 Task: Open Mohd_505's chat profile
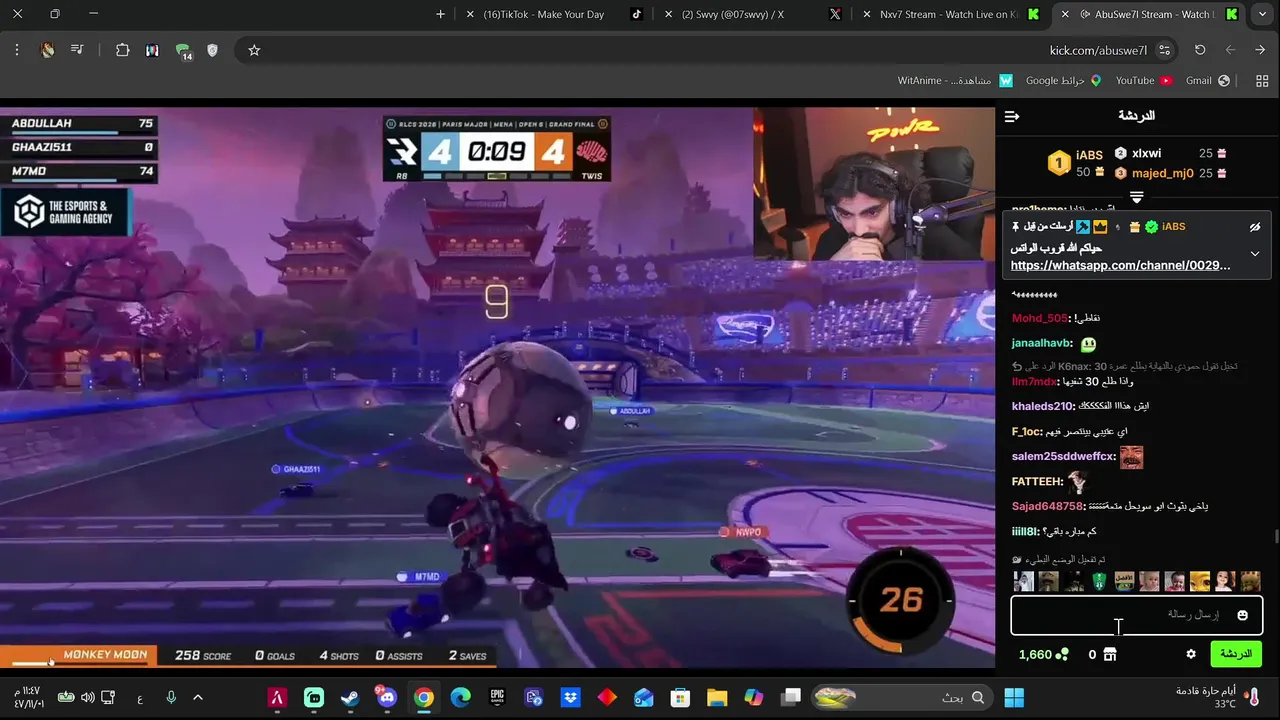tap(1040, 318)
